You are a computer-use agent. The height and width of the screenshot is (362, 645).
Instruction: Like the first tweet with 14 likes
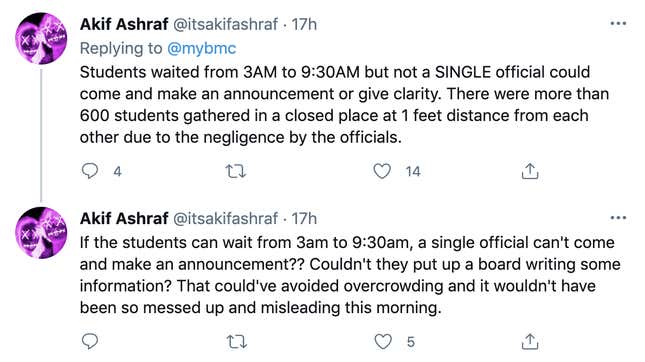(382, 171)
